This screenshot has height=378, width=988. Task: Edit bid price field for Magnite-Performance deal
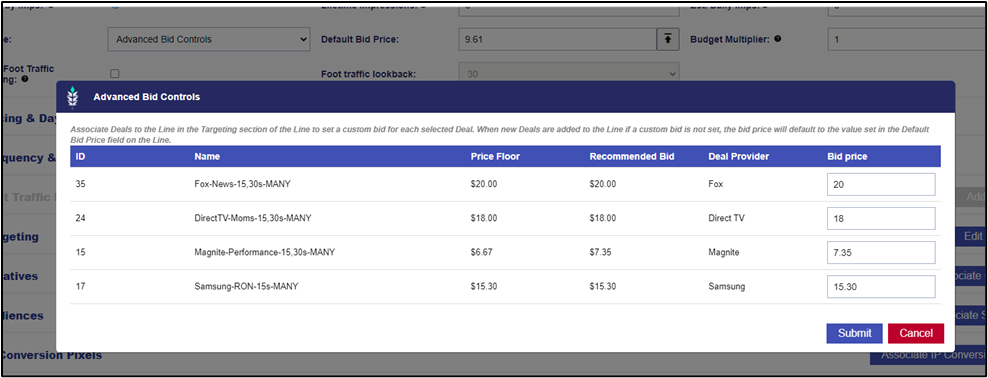click(x=881, y=253)
